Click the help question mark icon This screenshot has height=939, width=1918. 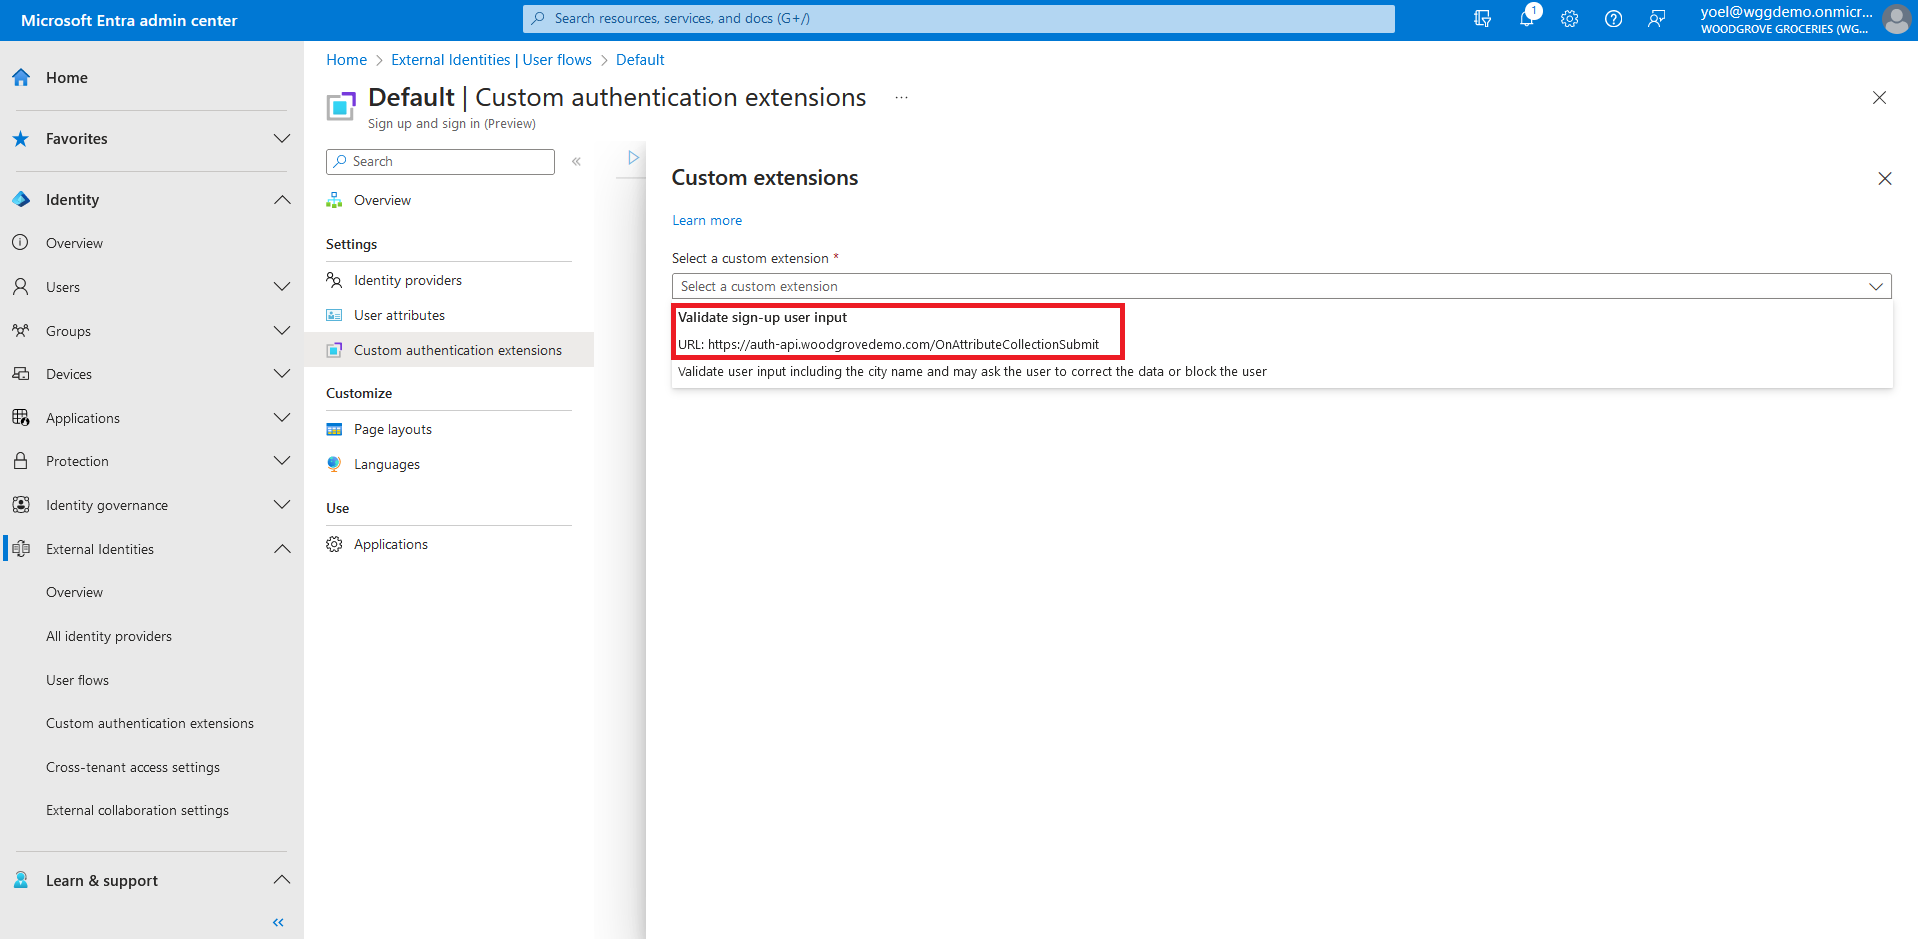pyautogui.click(x=1613, y=19)
